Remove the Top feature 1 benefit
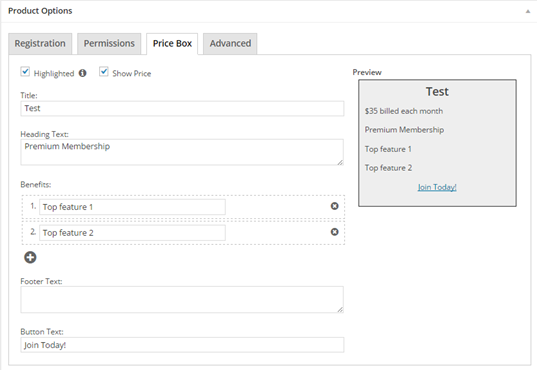Screen dimensions: 537x370 point(335,206)
